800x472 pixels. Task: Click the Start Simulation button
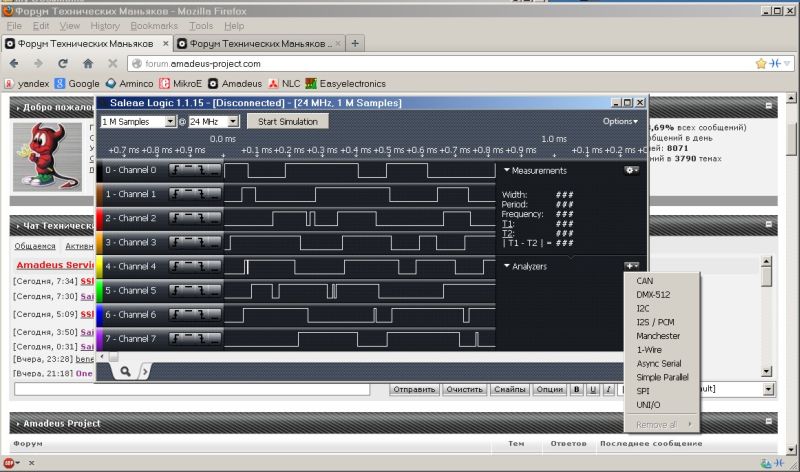[x=287, y=121]
